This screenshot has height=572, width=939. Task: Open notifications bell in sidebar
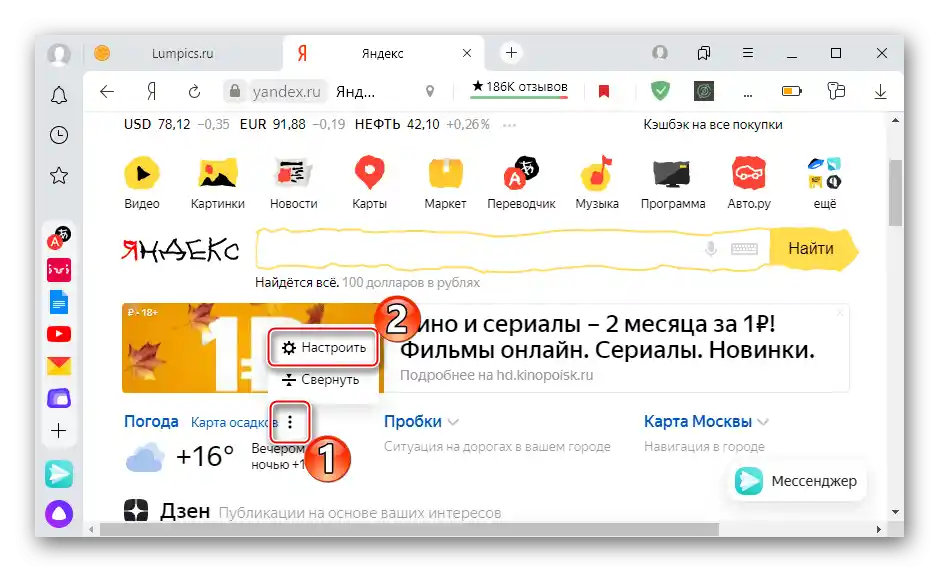(59, 96)
